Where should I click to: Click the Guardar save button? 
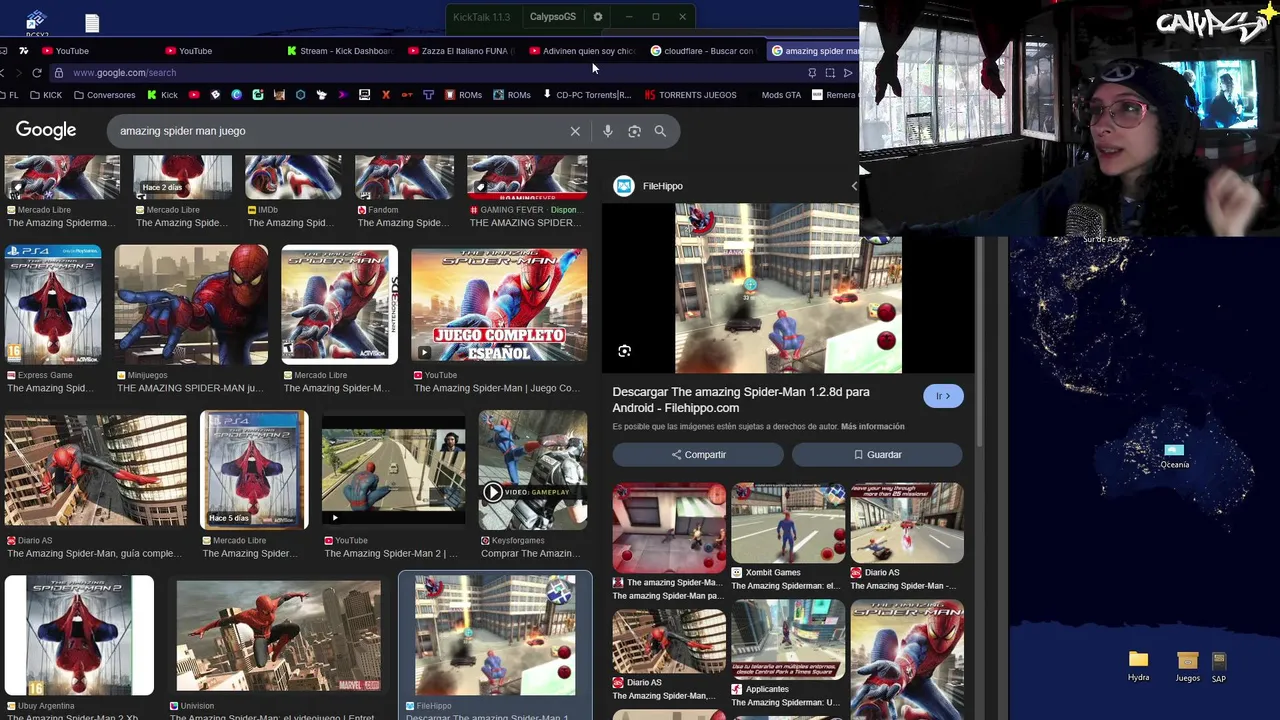click(877, 455)
